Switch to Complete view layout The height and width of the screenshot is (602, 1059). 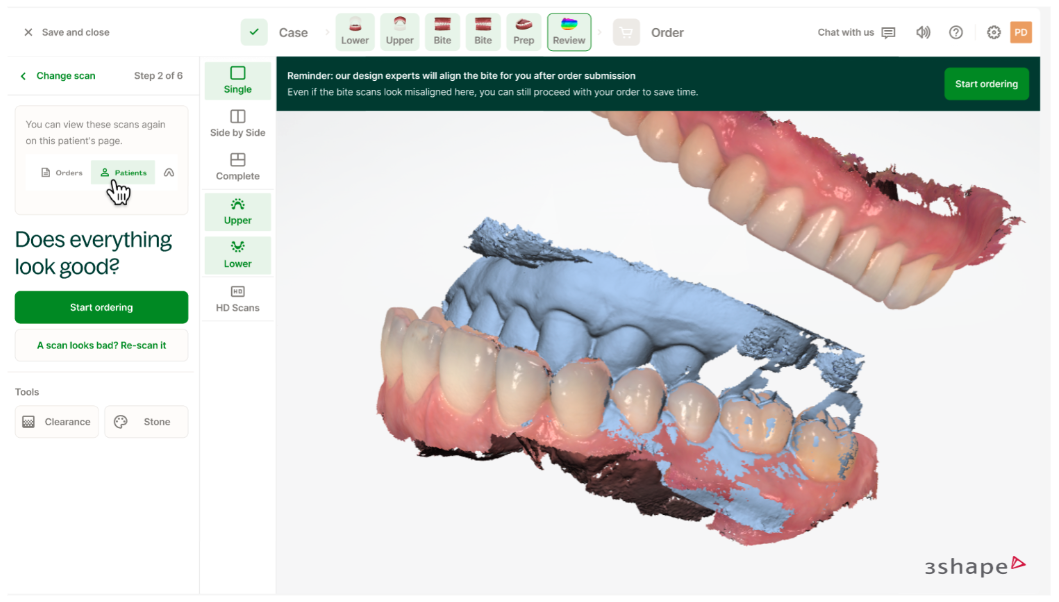238,167
